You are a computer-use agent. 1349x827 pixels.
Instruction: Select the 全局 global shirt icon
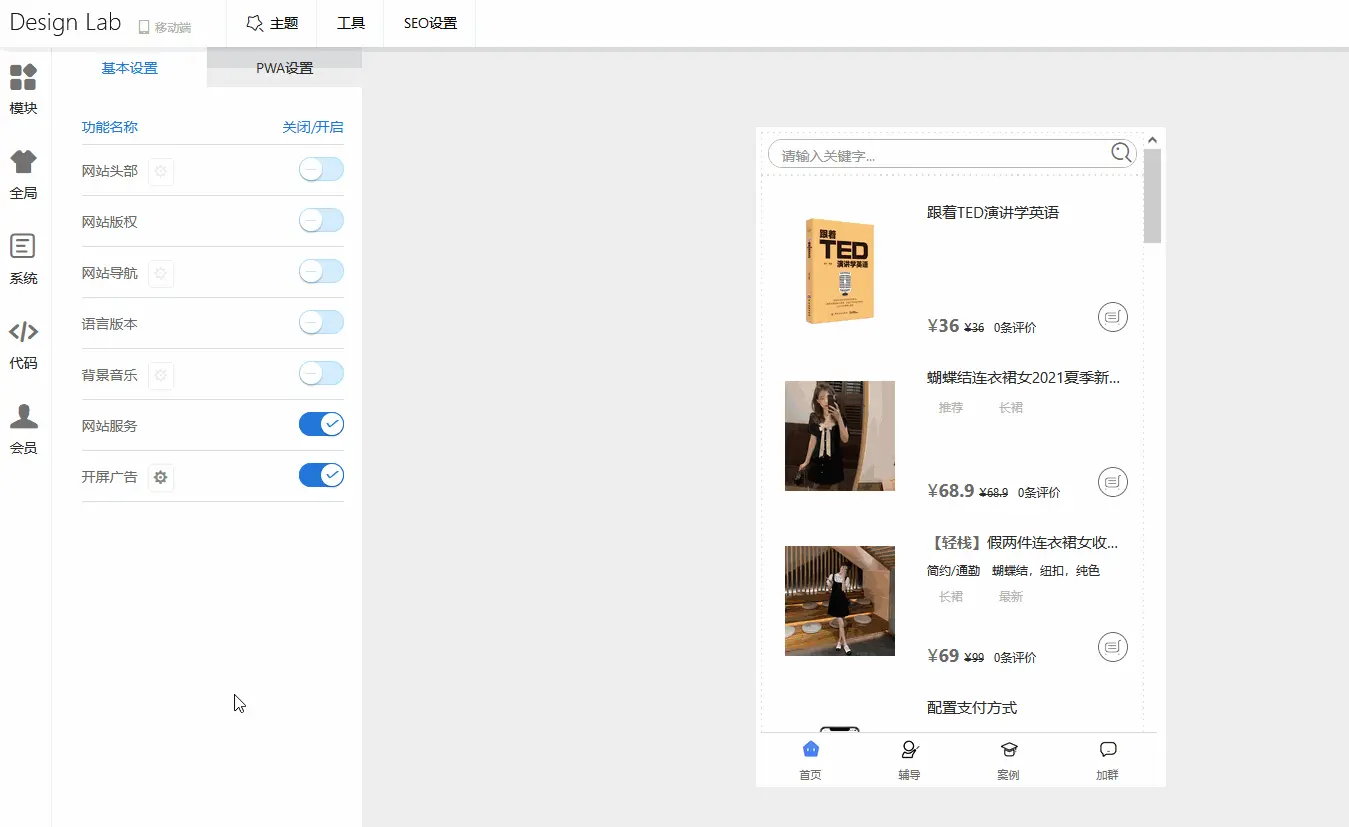pos(23,163)
